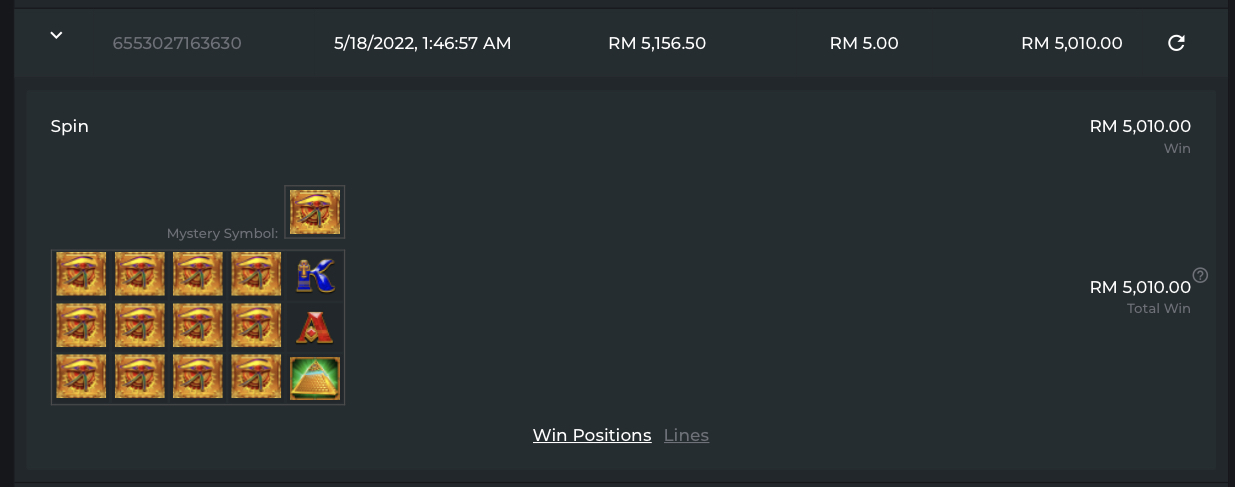Viewport: 1235px width, 487px height.
Task: Click the replay refresh icon
Action: click(x=1176, y=43)
